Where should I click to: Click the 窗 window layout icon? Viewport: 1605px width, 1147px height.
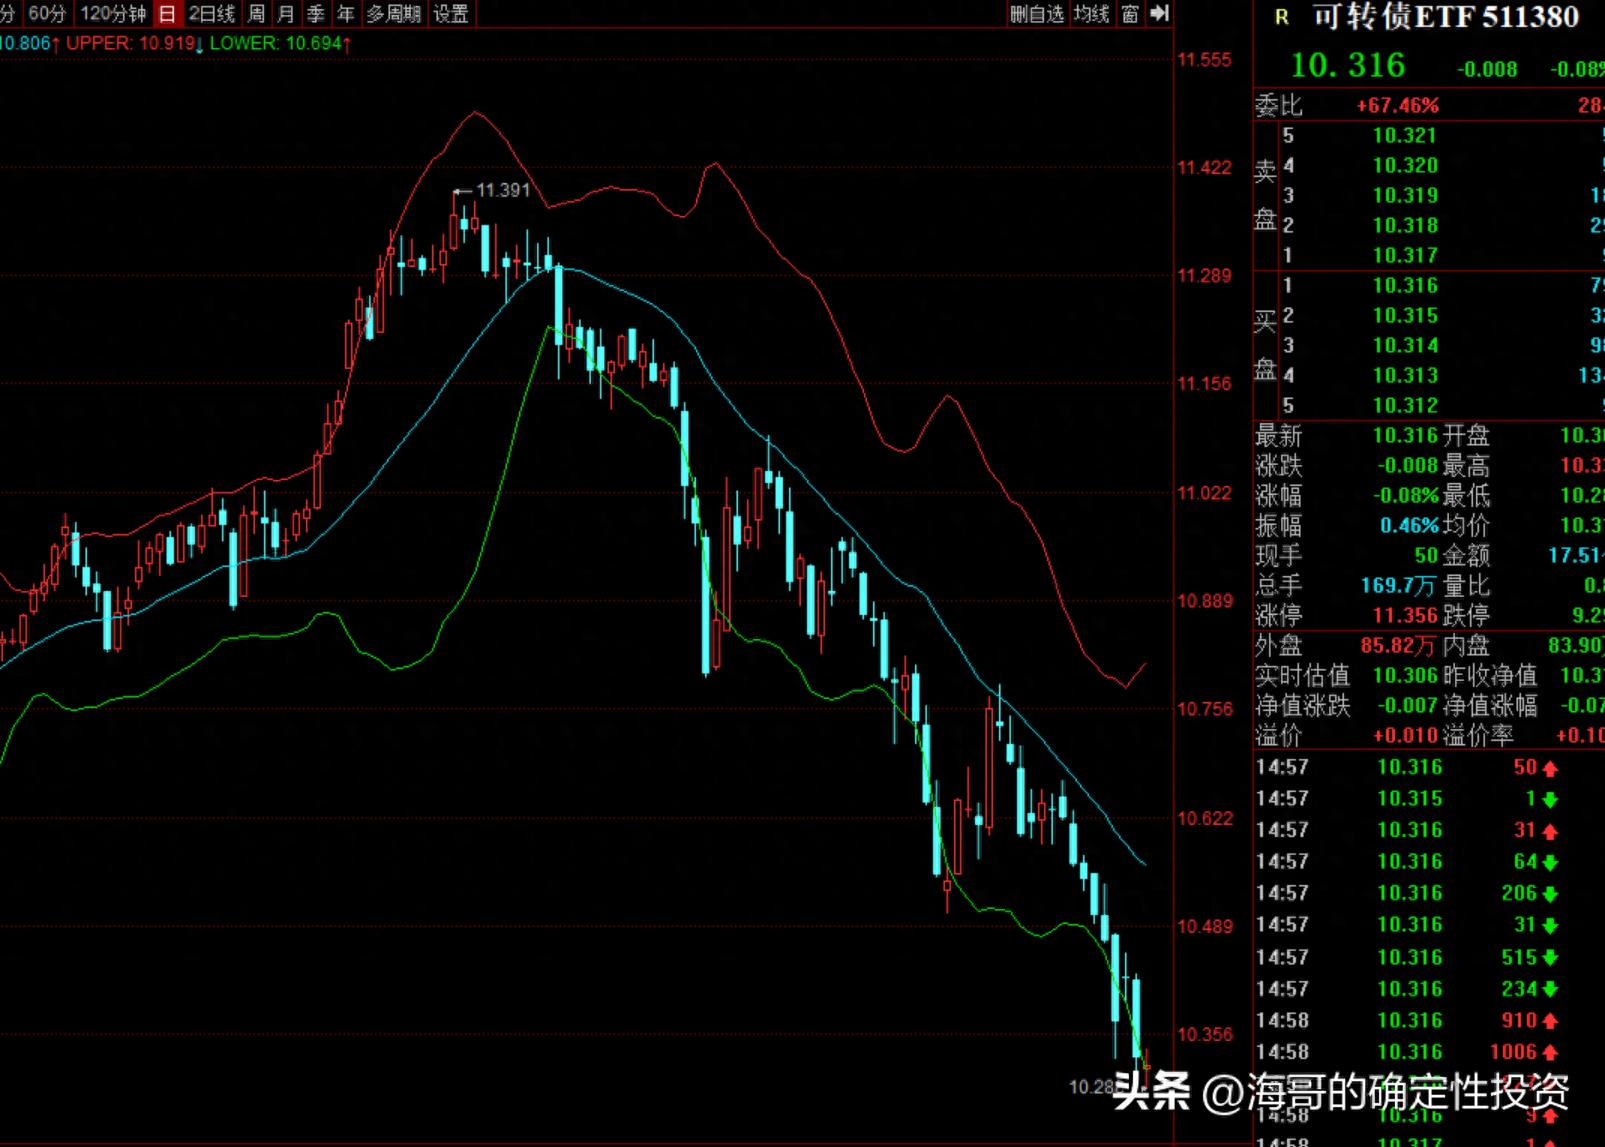click(x=1130, y=14)
